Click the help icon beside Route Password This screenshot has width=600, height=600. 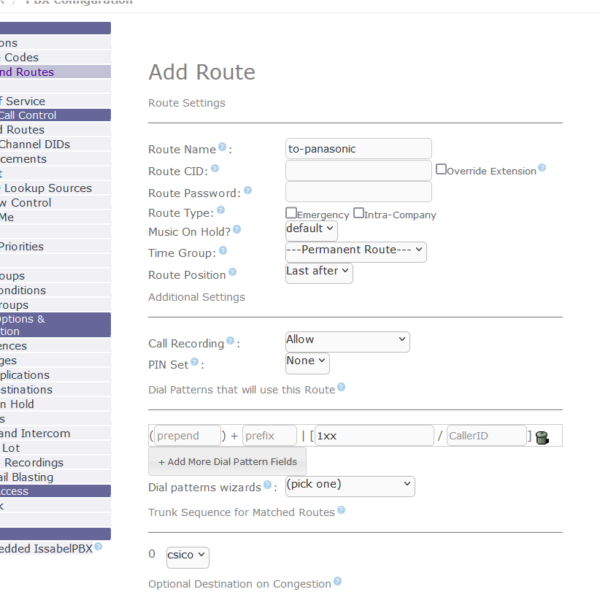(247, 190)
